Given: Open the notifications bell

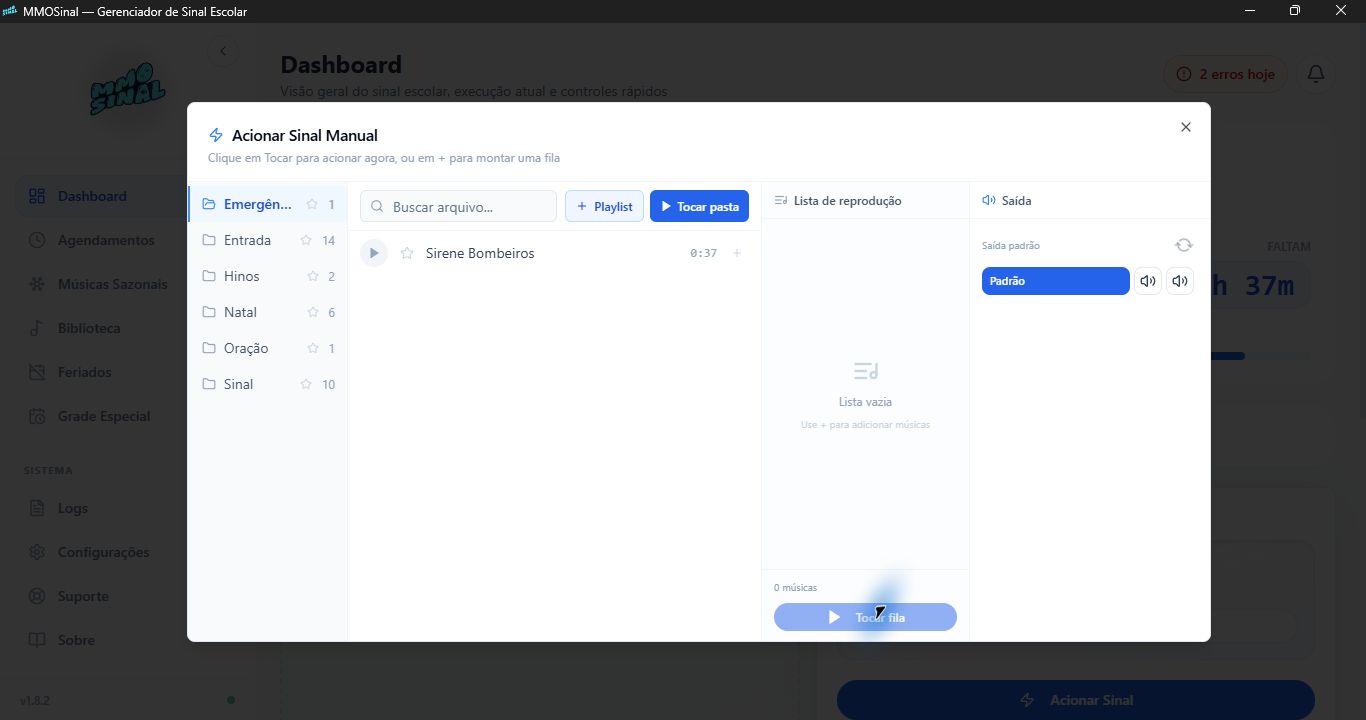Looking at the screenshot, I should coord(1316,74).
